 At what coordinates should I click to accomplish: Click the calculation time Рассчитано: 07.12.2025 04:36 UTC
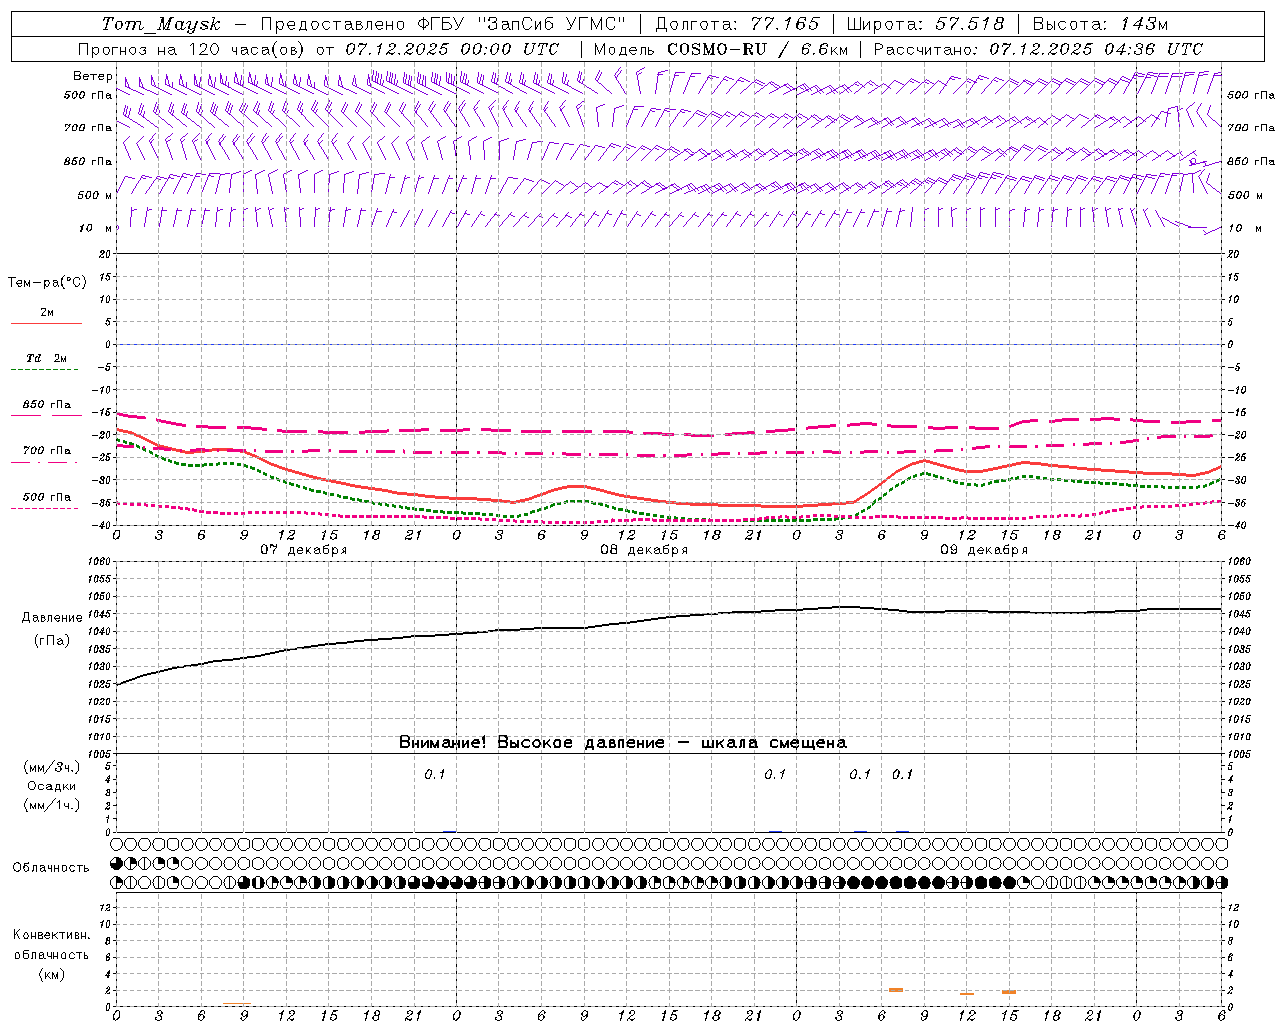tap(1038, 49)
